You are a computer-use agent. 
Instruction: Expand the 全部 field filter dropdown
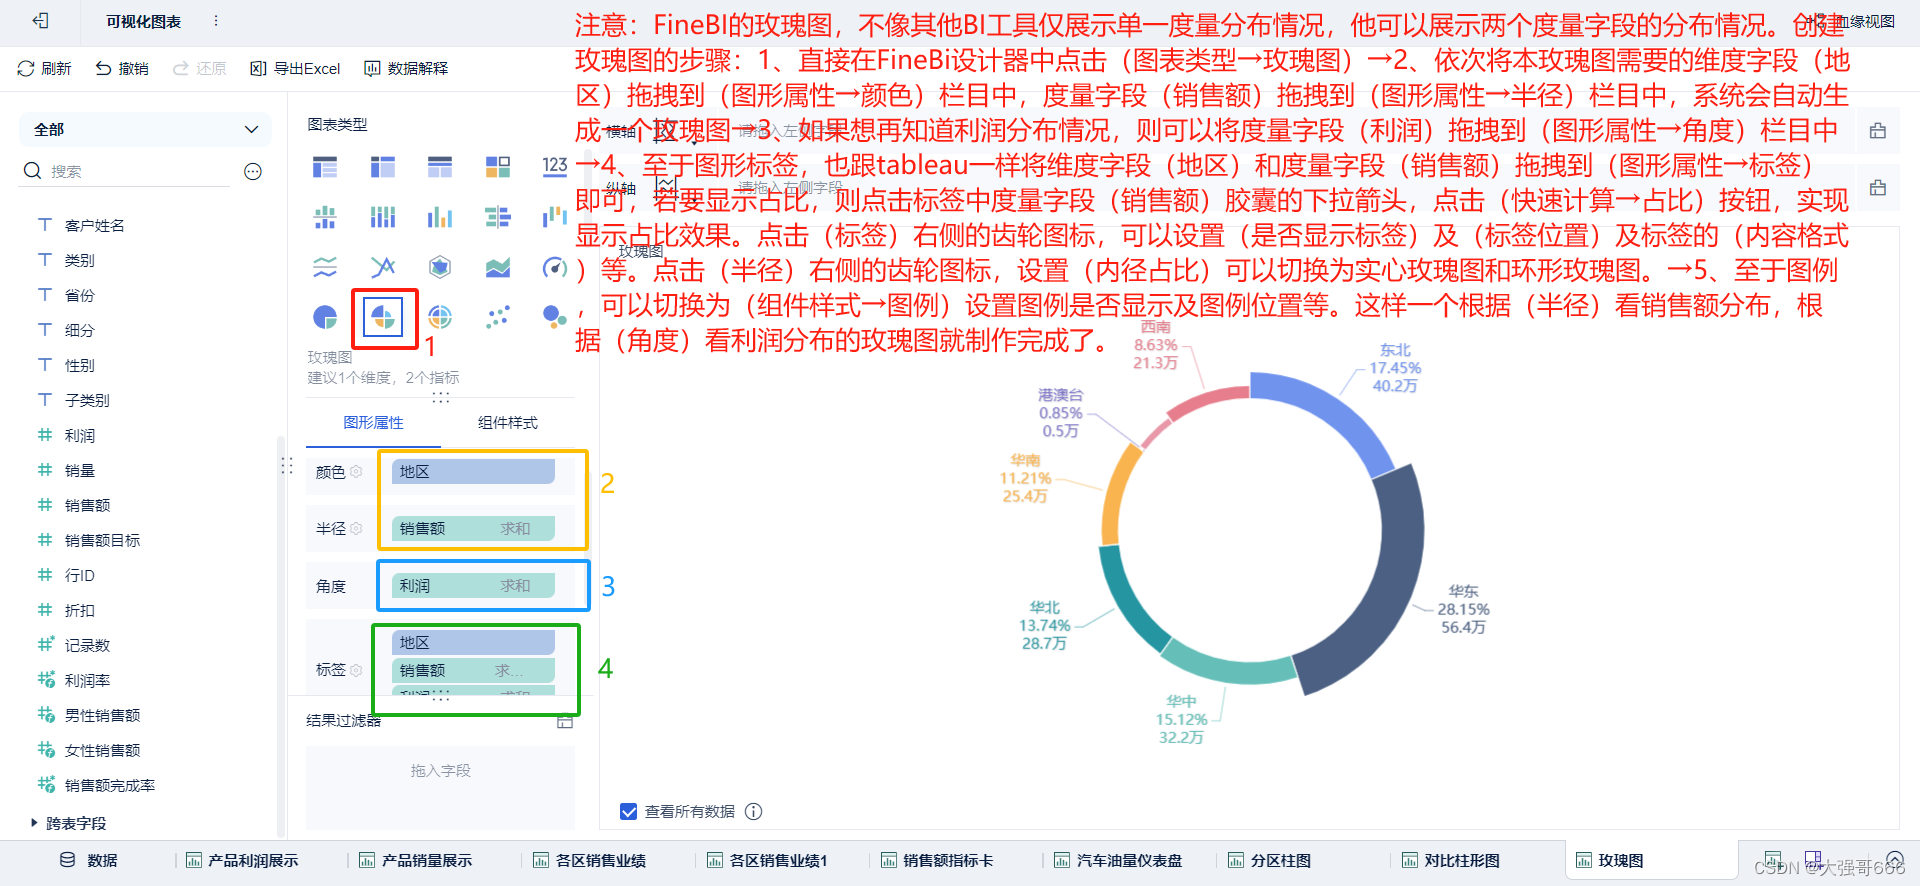[x=145, y=129]
